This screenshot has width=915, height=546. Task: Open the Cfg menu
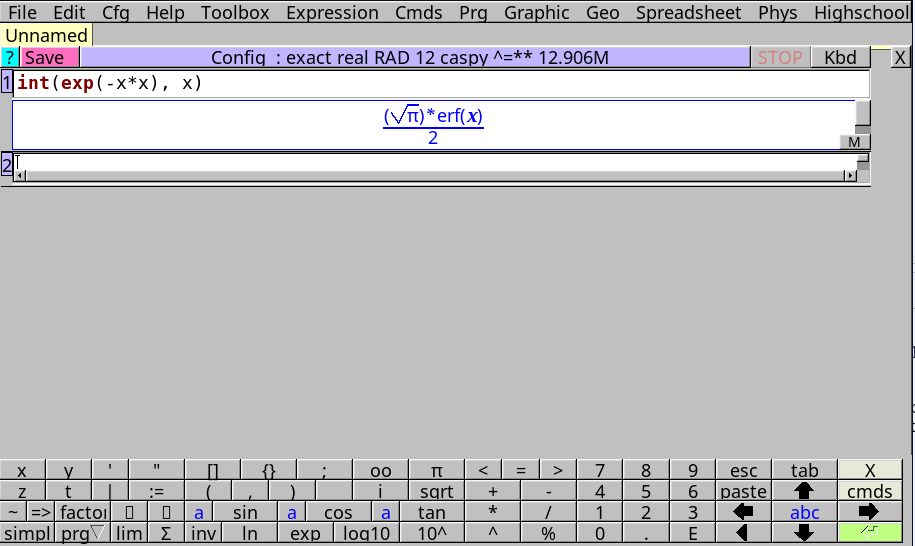116,12
